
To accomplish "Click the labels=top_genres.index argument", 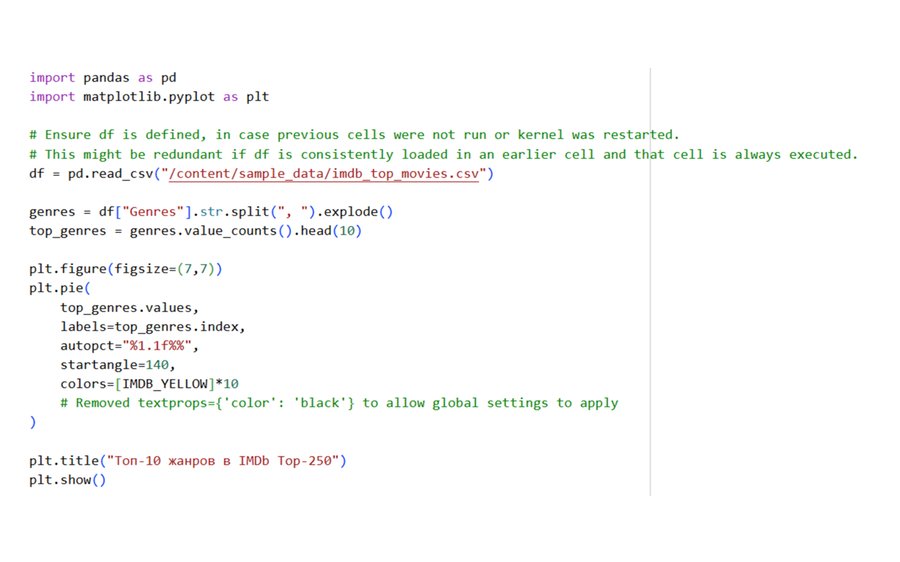I will (152, 327).
